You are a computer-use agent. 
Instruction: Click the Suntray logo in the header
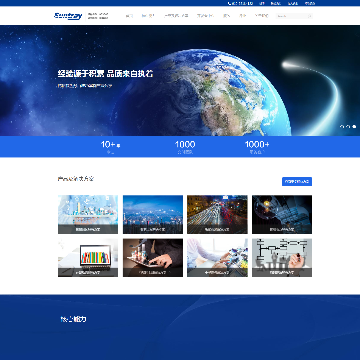(68, 16)
